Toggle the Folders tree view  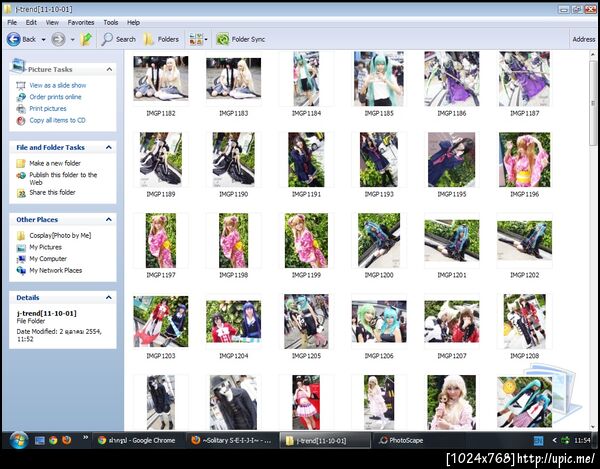pyautogui.click(x=161, y=39)
